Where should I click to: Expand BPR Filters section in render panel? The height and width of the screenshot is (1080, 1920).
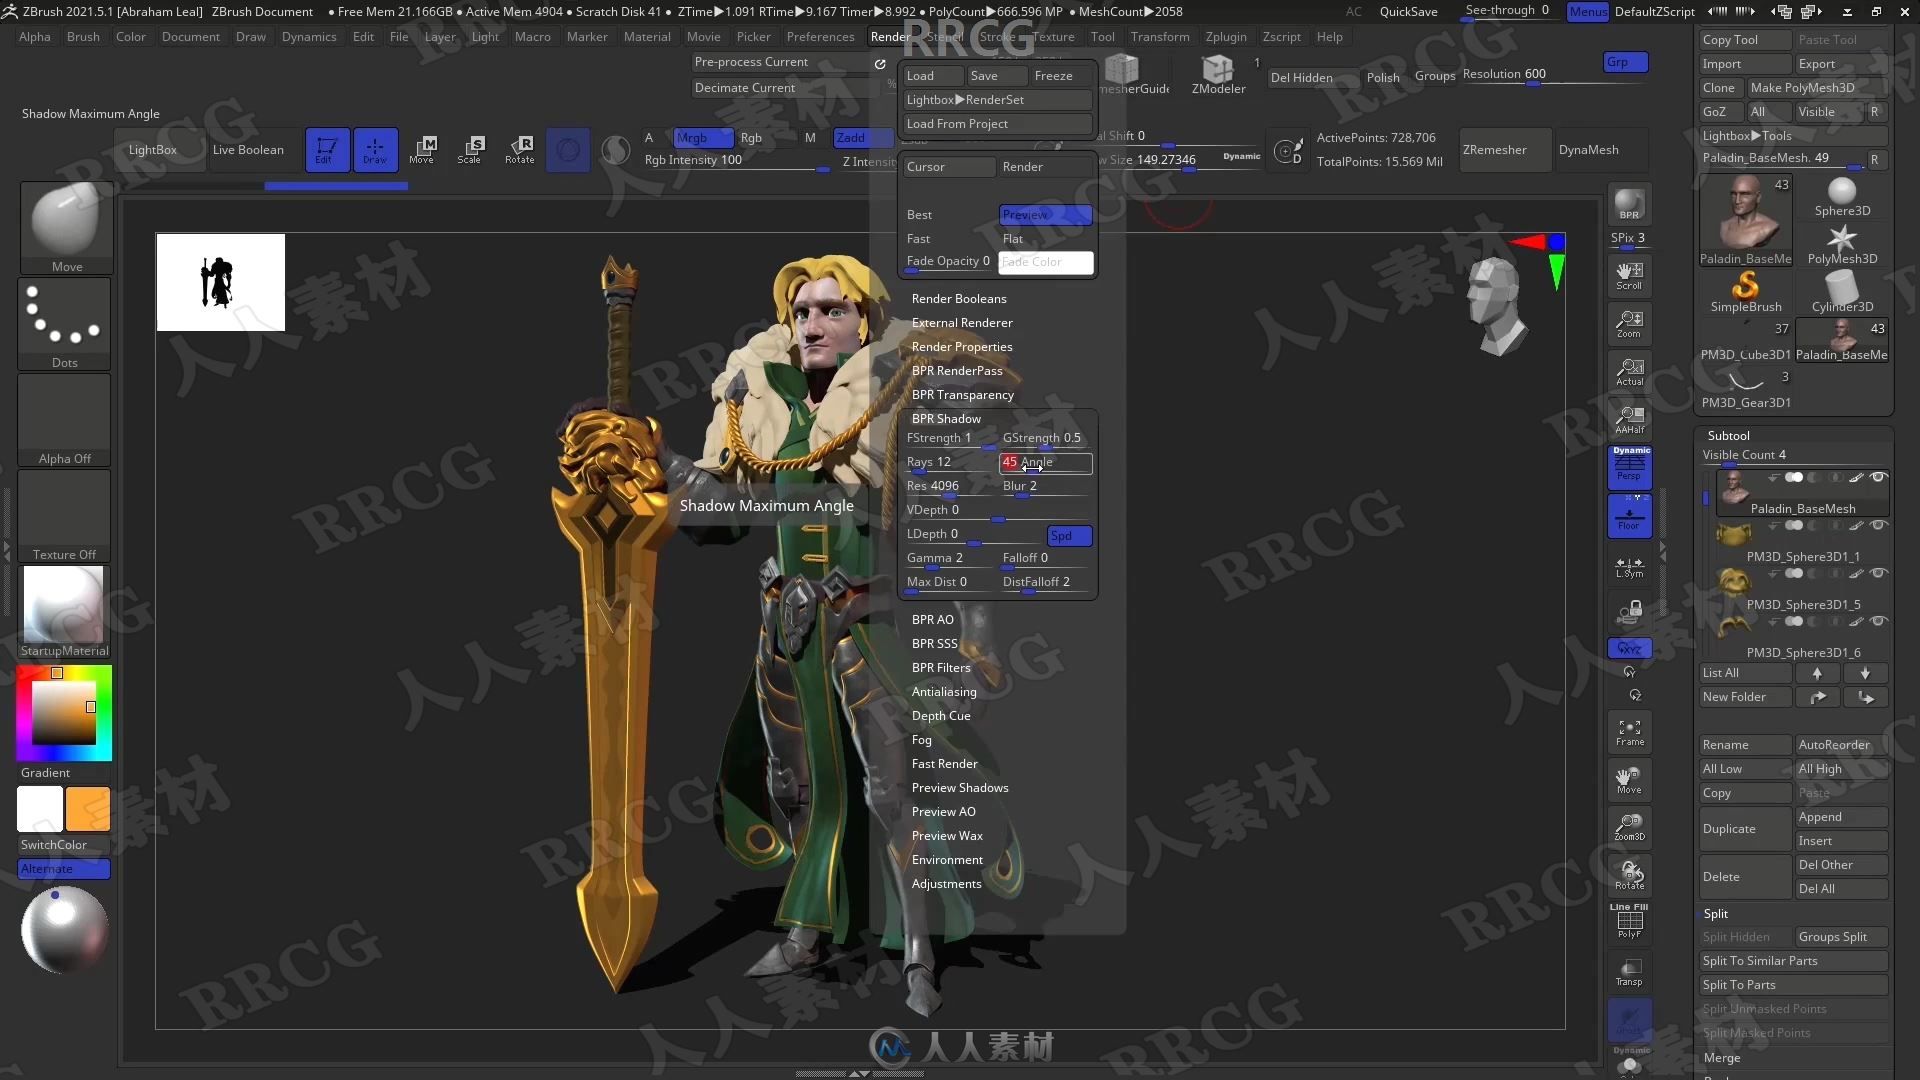point(940,667)
